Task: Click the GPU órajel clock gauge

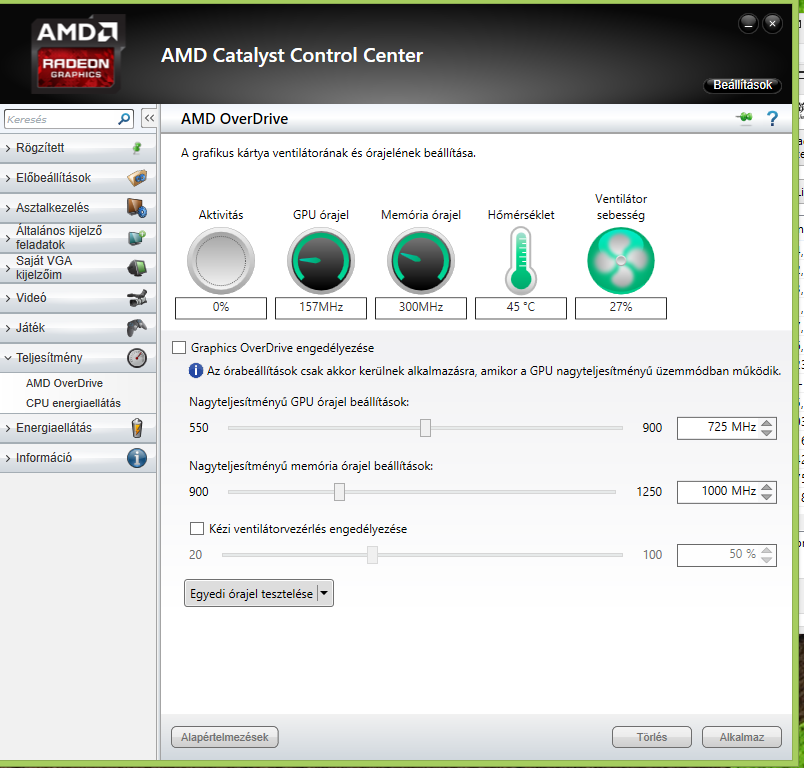Action: (321, 261)
